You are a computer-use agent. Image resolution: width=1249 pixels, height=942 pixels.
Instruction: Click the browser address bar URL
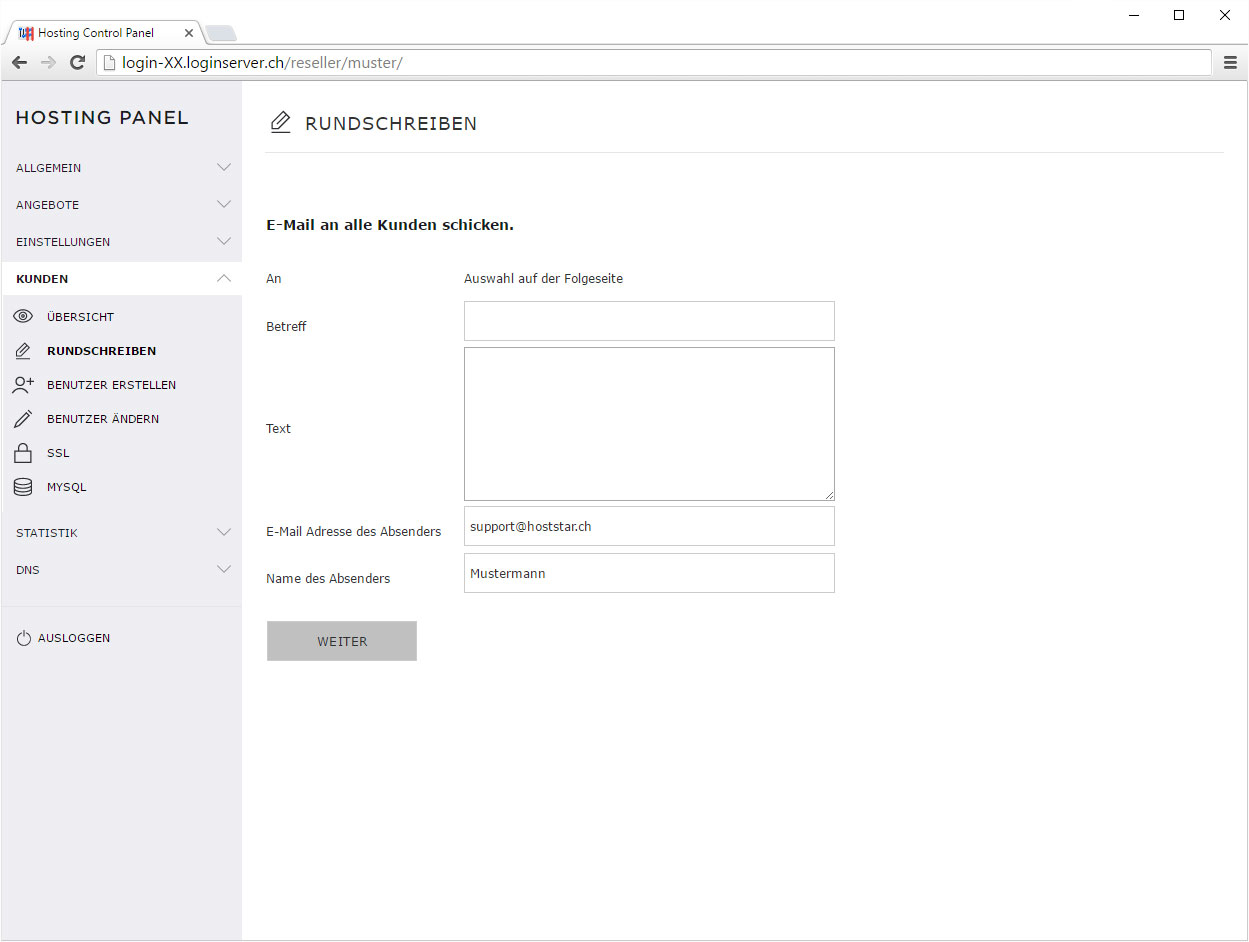coord(262,63)
